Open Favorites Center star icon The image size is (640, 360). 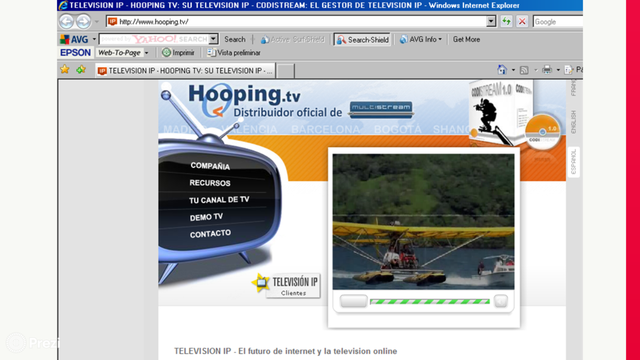pyautogui.click(x=64, y=70)
